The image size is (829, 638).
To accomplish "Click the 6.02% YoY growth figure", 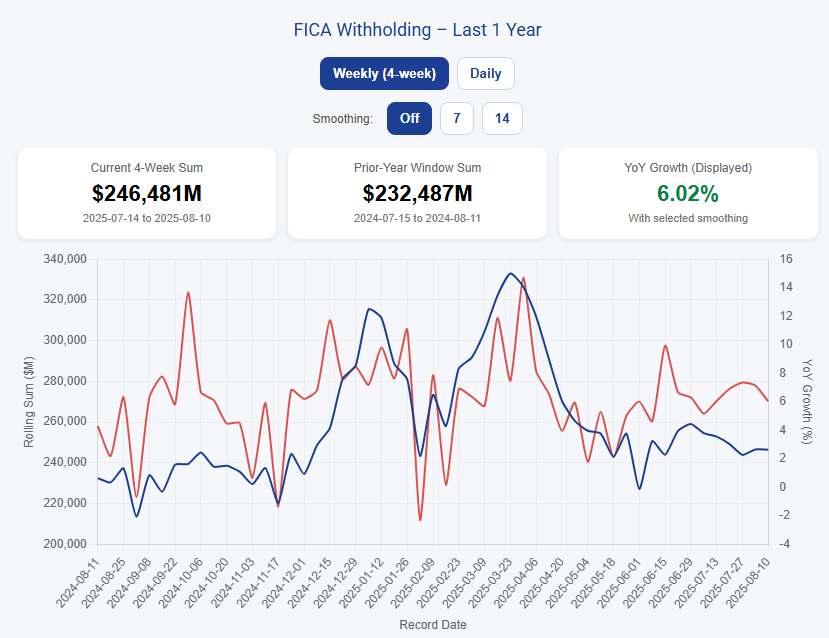I will (x=687, y=193).
